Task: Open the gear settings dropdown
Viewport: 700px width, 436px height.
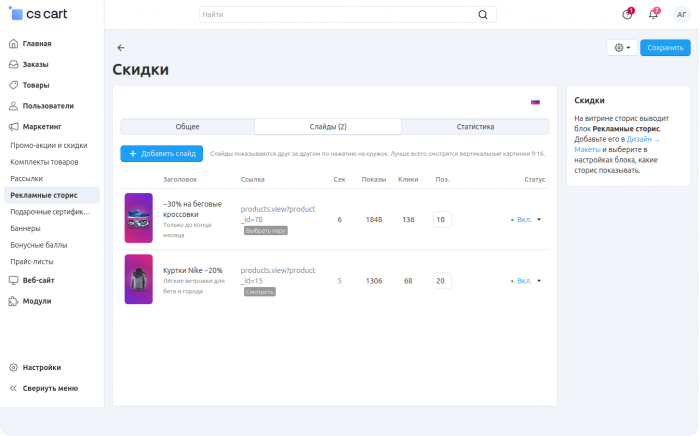Action: coord(622,48)
